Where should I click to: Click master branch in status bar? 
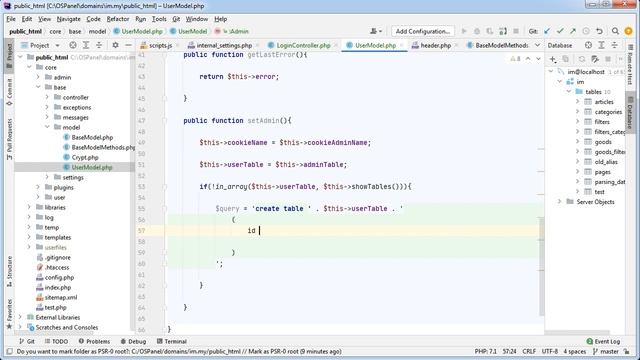[x=606, y=351]
